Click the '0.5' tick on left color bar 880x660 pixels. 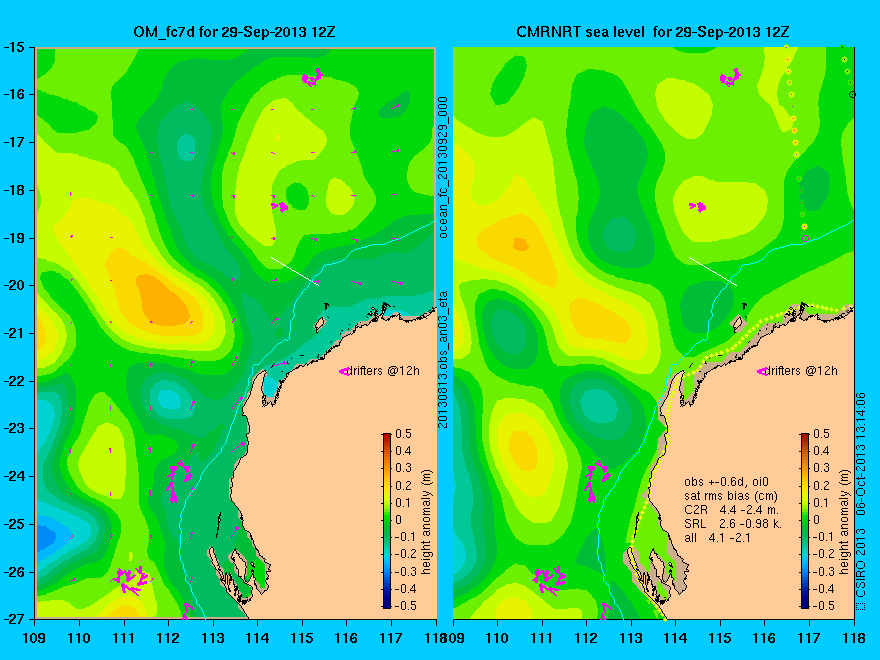point(404,434)
